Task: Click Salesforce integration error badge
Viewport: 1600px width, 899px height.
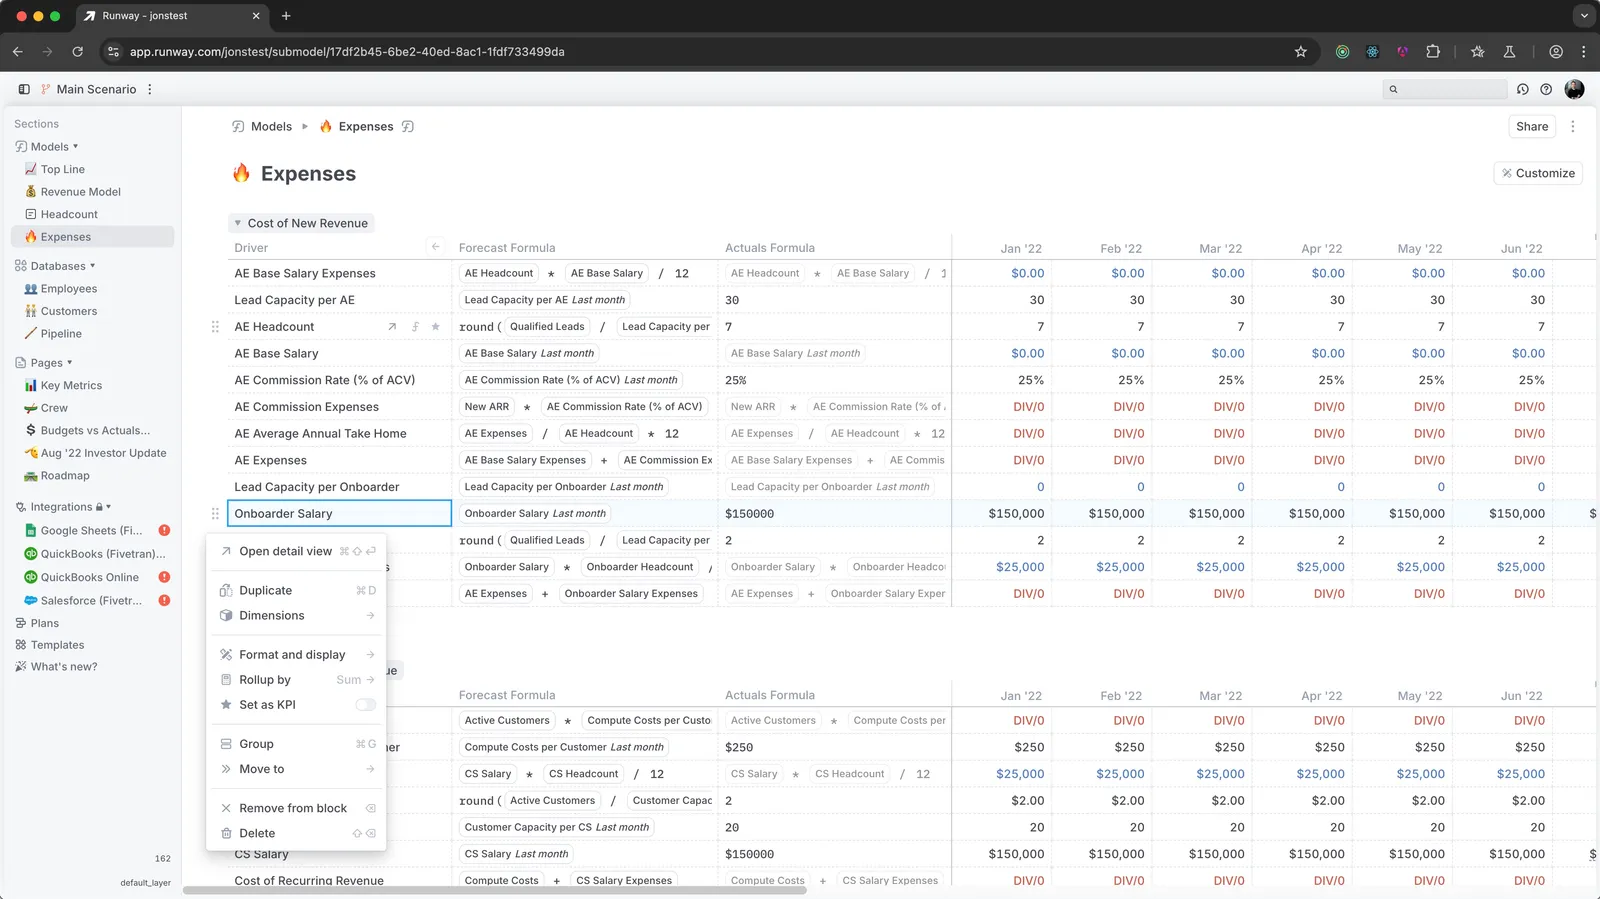Action: [x=164, y=601]
